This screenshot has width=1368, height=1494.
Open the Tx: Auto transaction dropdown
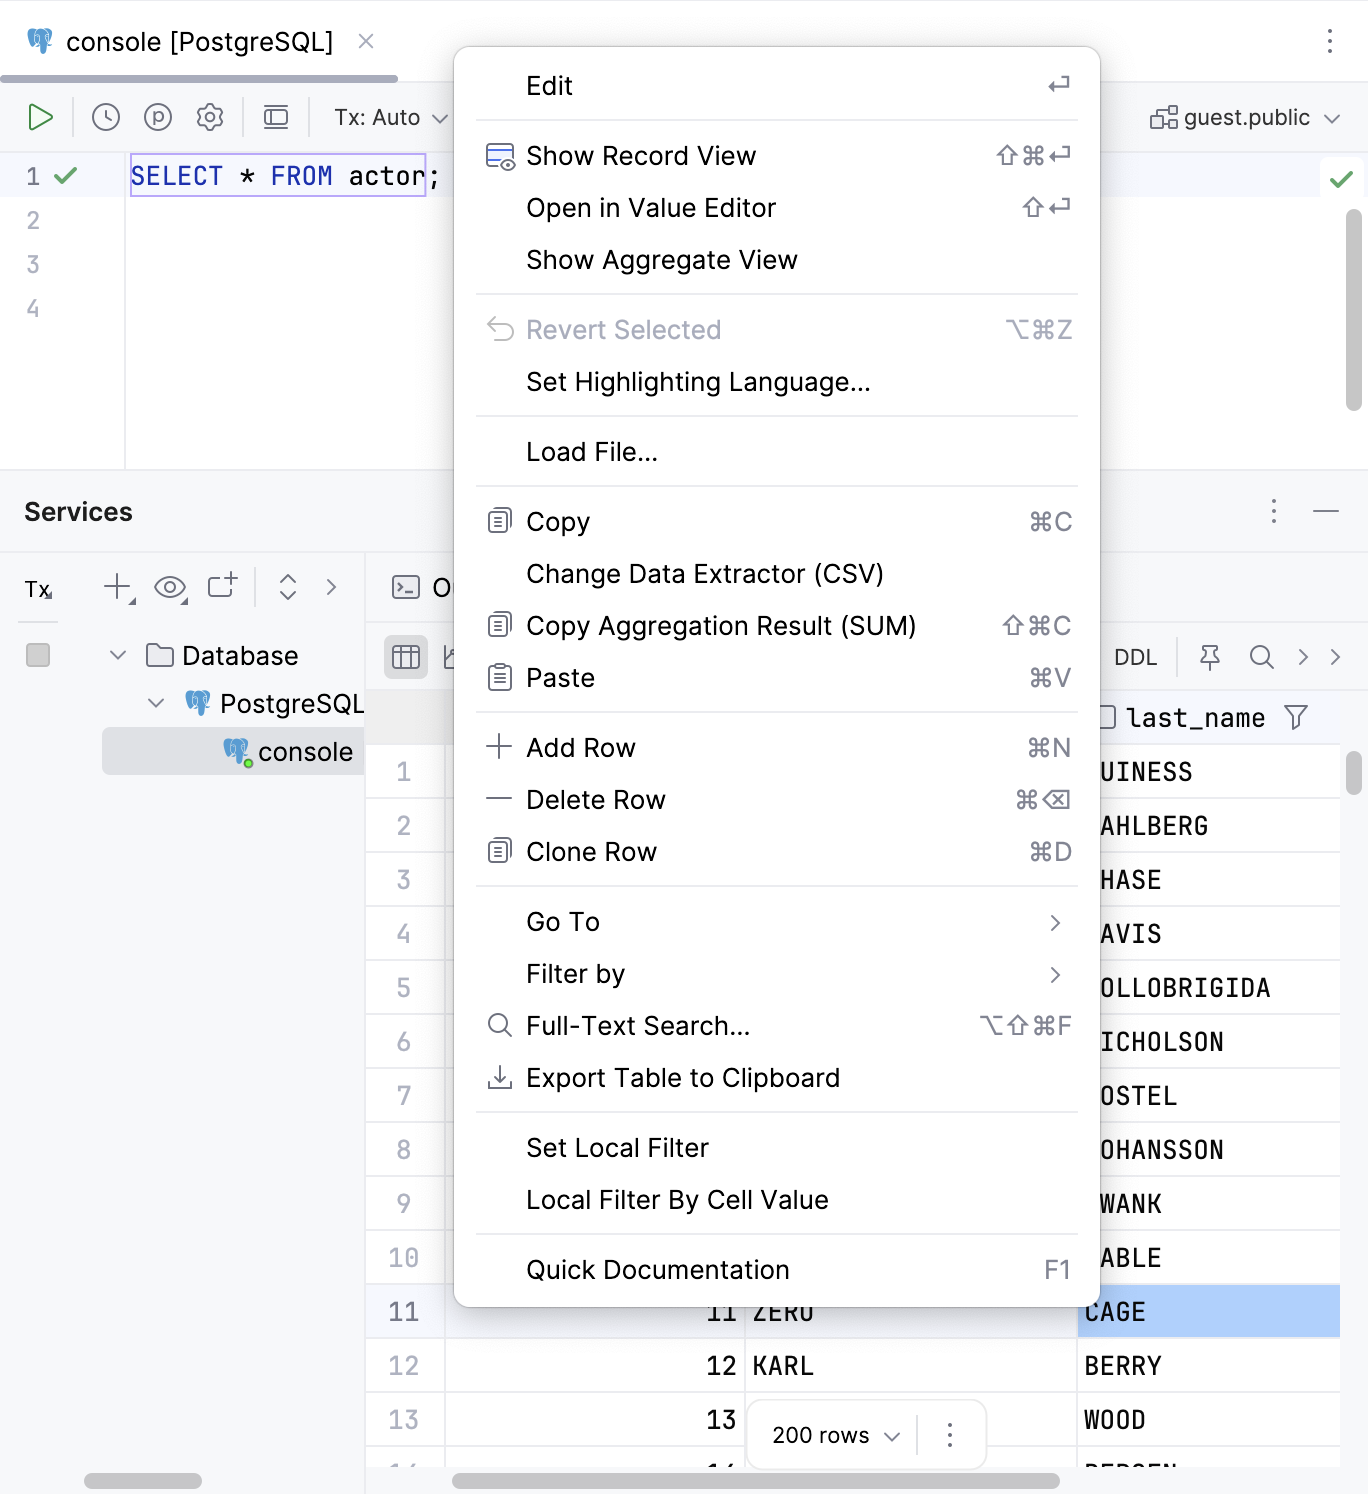(x=388, y=117)
